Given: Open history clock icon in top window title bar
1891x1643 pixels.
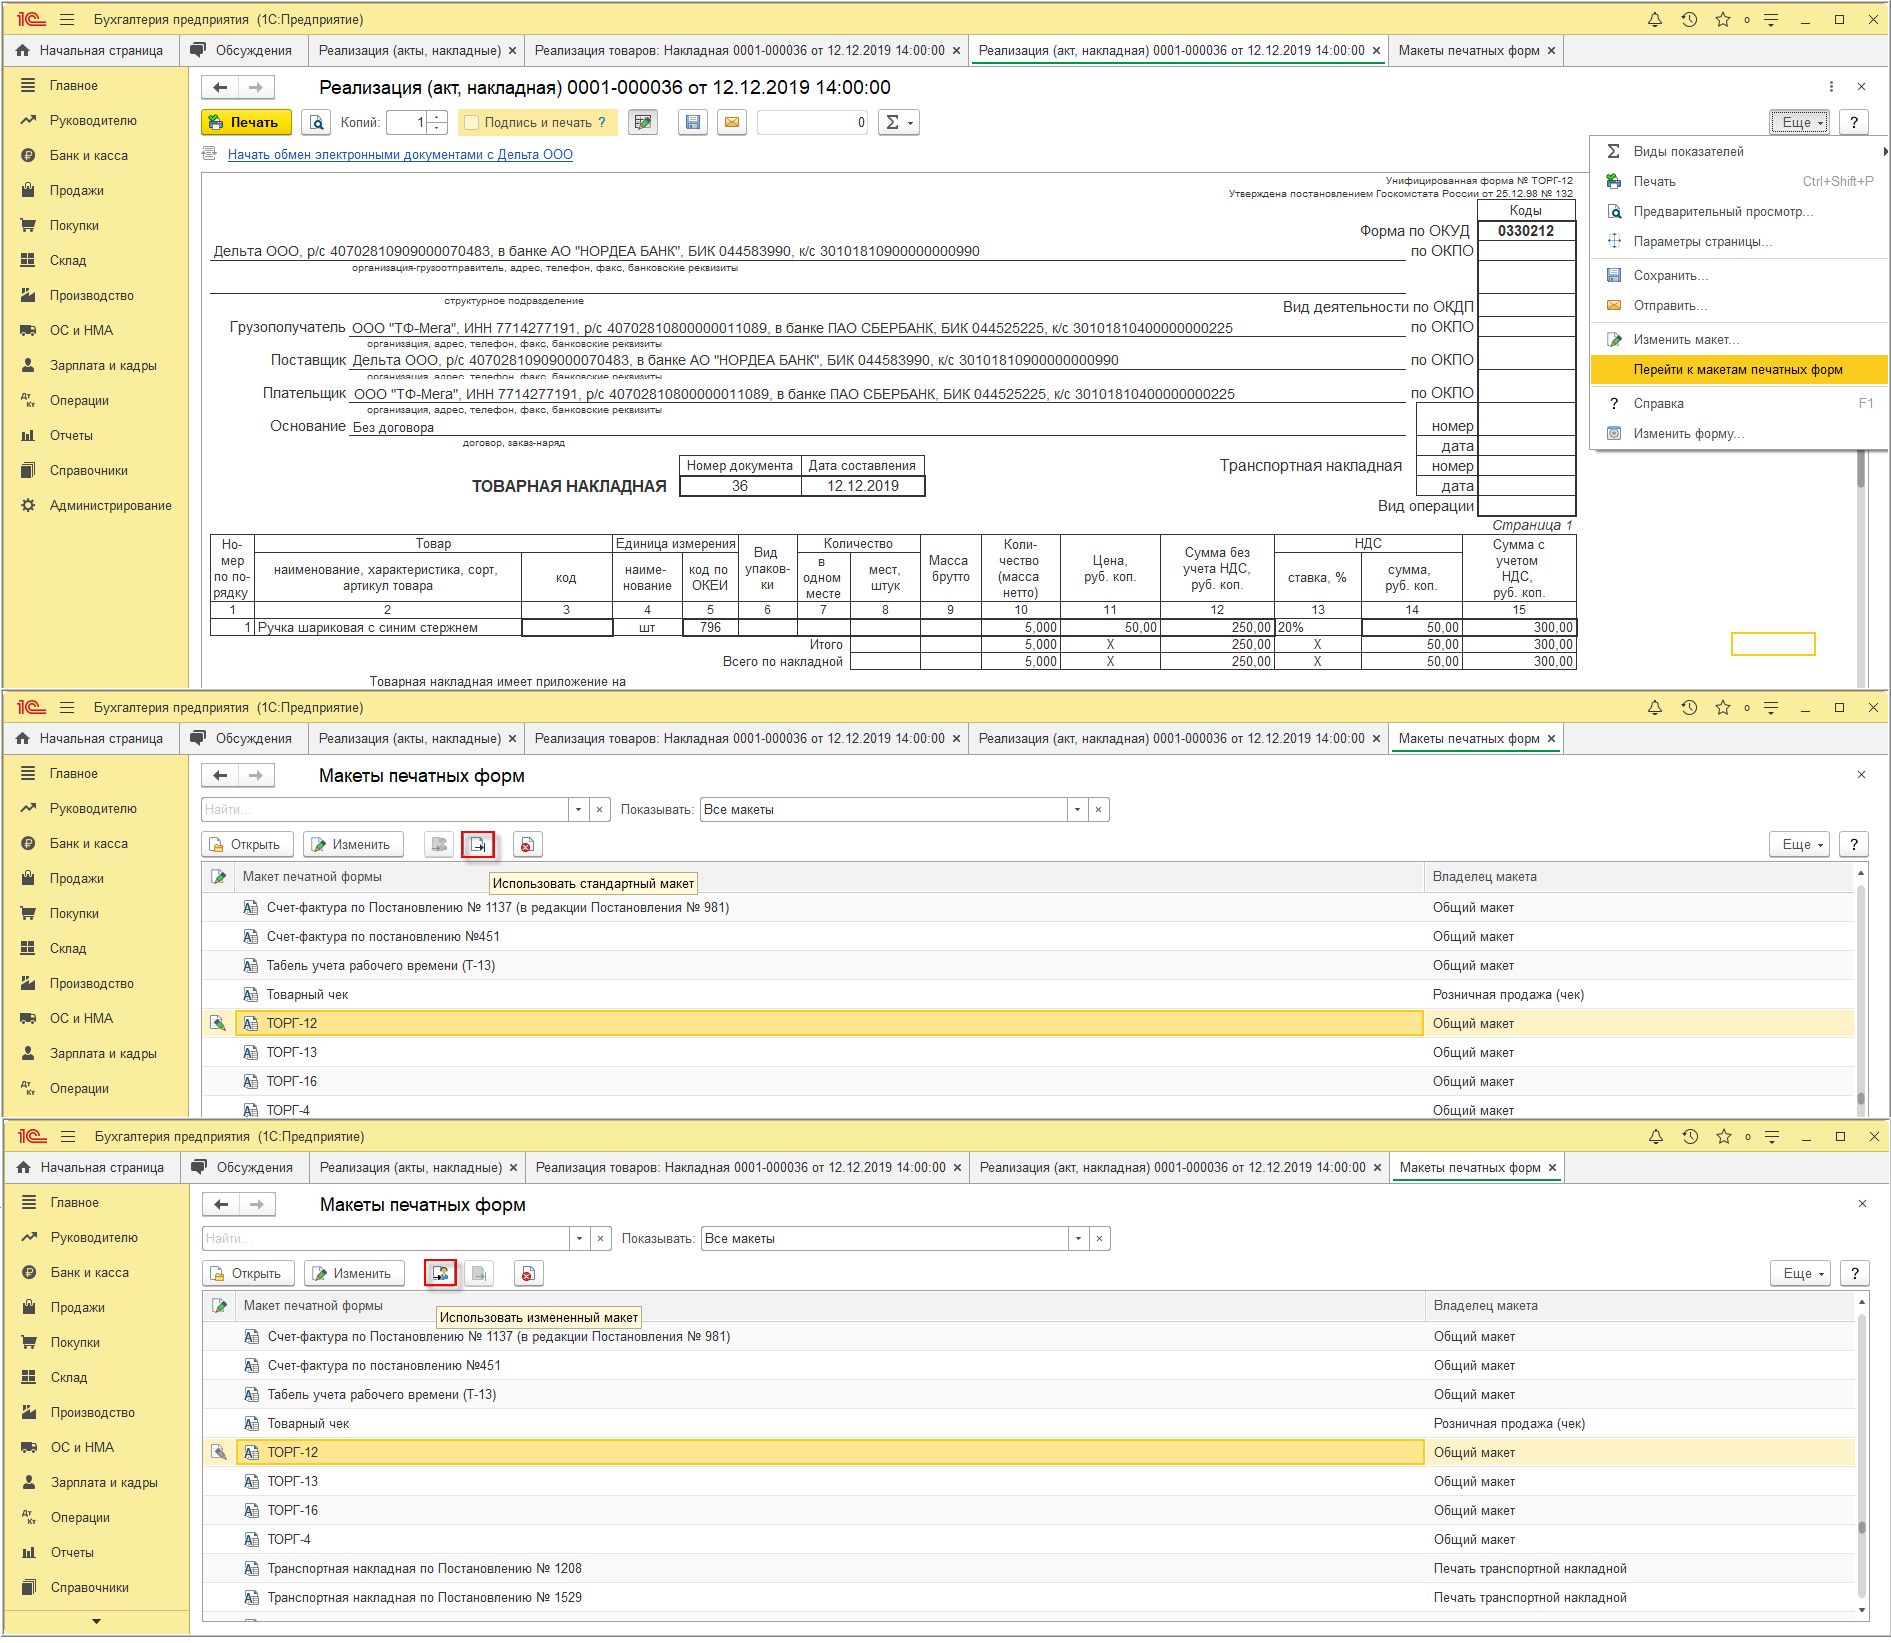Looking at the screenshot, I should pyautogui.click(x=1689, y=19).
